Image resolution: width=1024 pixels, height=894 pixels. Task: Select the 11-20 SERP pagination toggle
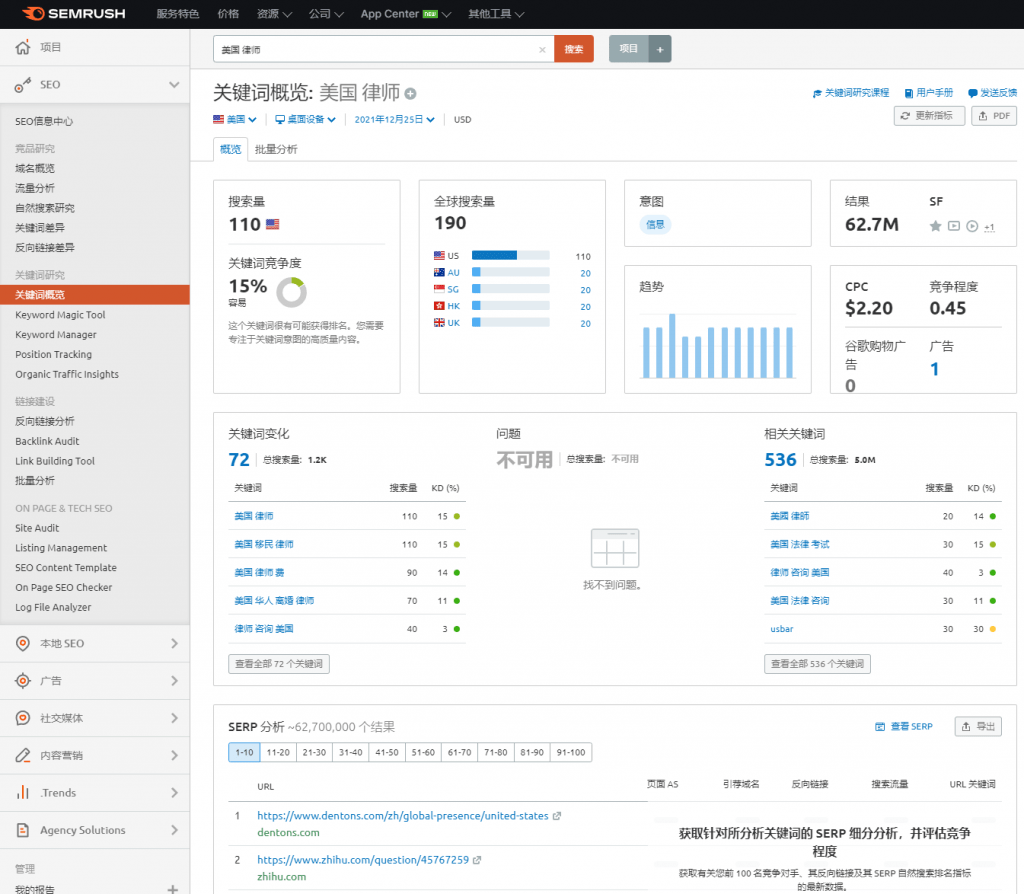pos(277,752)
